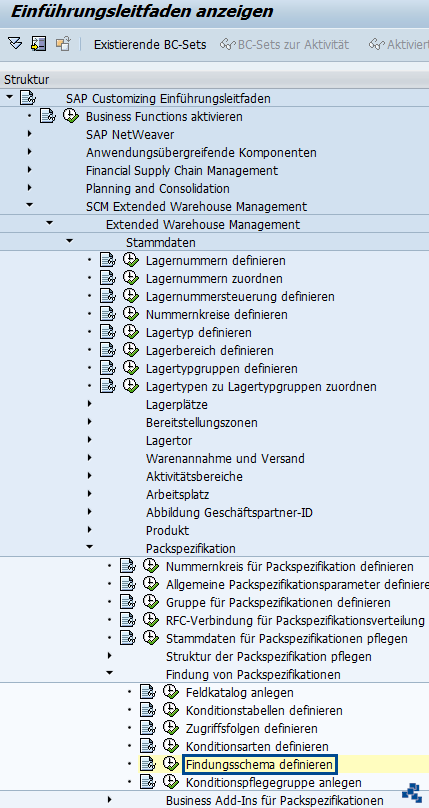Execute activity icon for RFC-Verbindung für Packspezifikationsverteilung
Viewport: 429px width, 808px height.
pos(151,620)
